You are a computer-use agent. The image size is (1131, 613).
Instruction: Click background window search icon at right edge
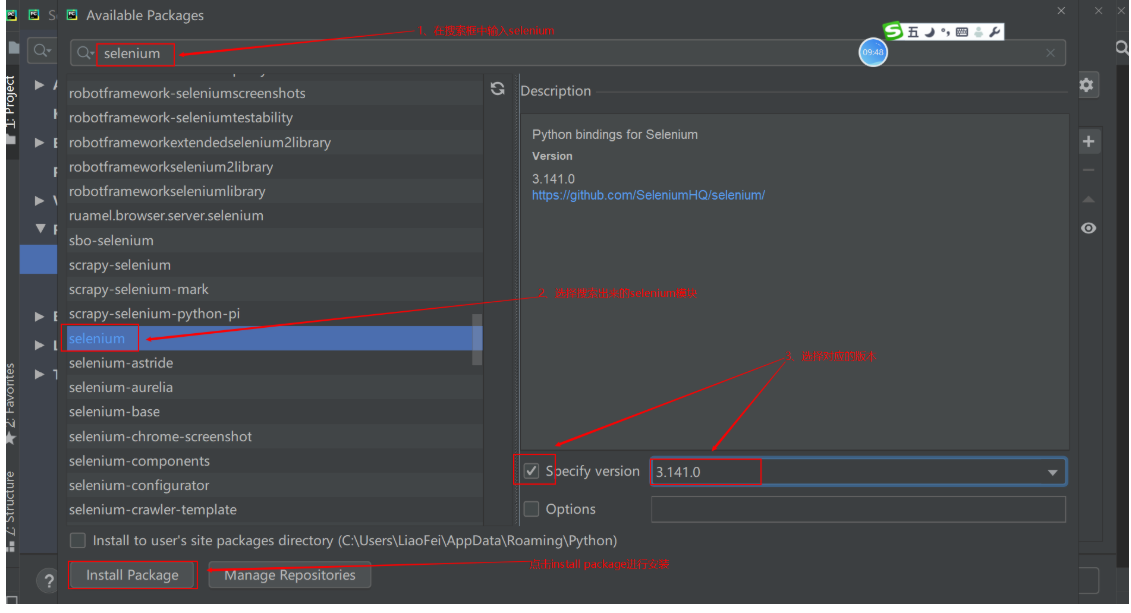pyautogui.click(x=1122, y=48)
